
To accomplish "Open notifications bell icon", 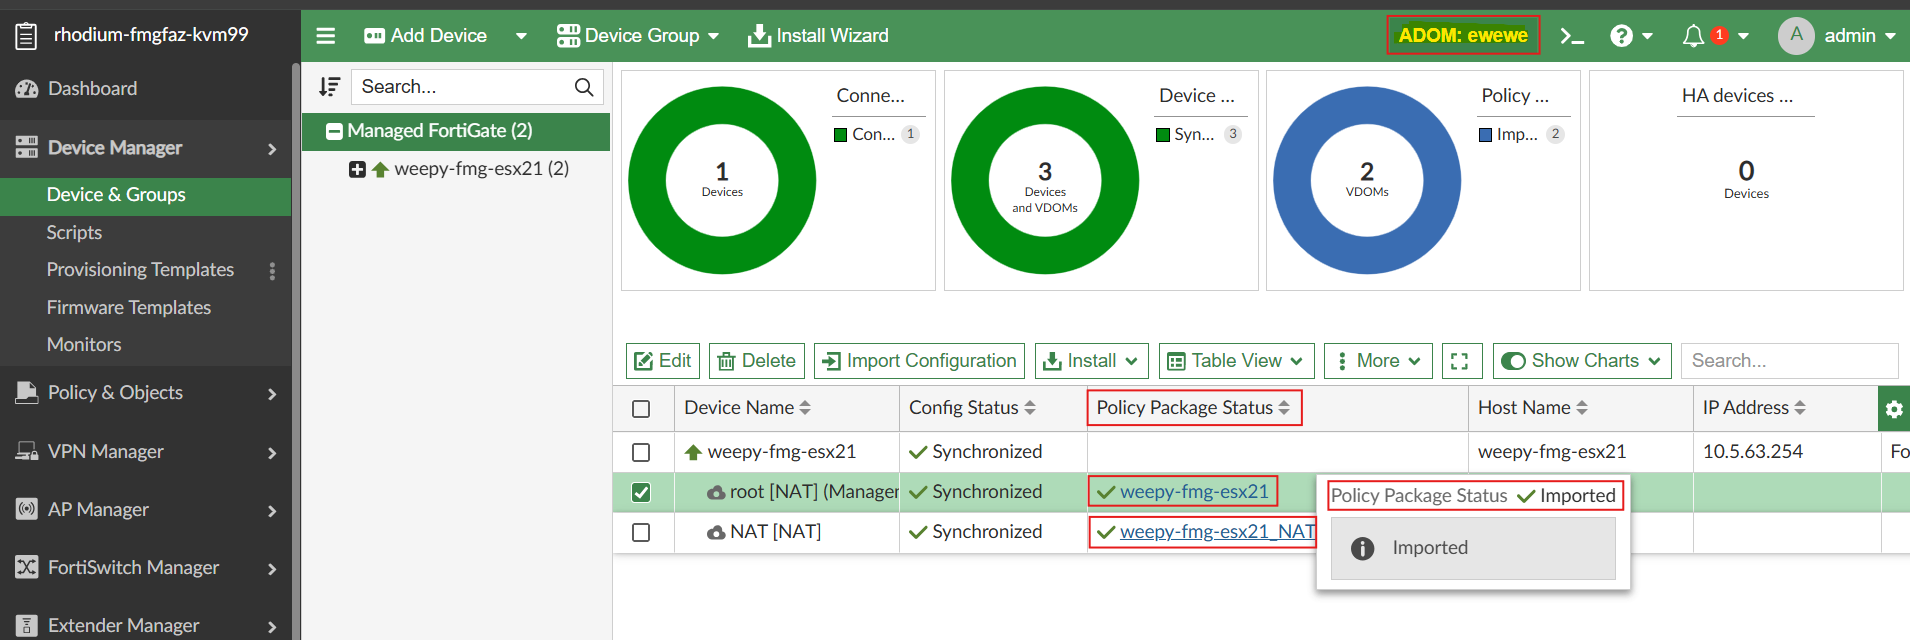I will (x=1693, y=36).
